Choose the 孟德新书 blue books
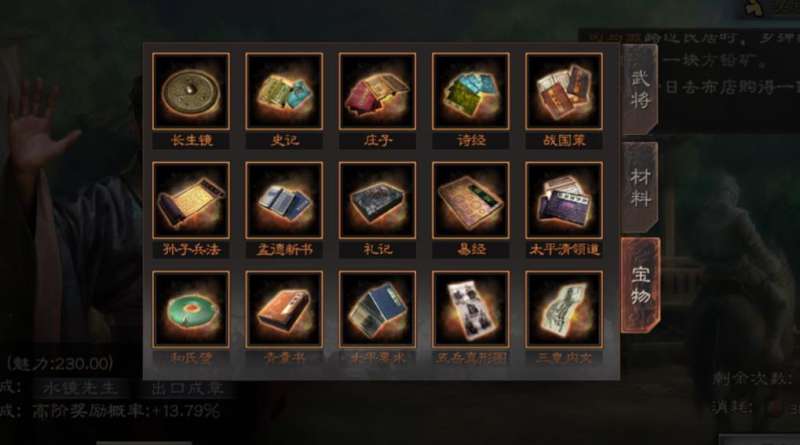This screenshot has height=445, width=800. 284,201
